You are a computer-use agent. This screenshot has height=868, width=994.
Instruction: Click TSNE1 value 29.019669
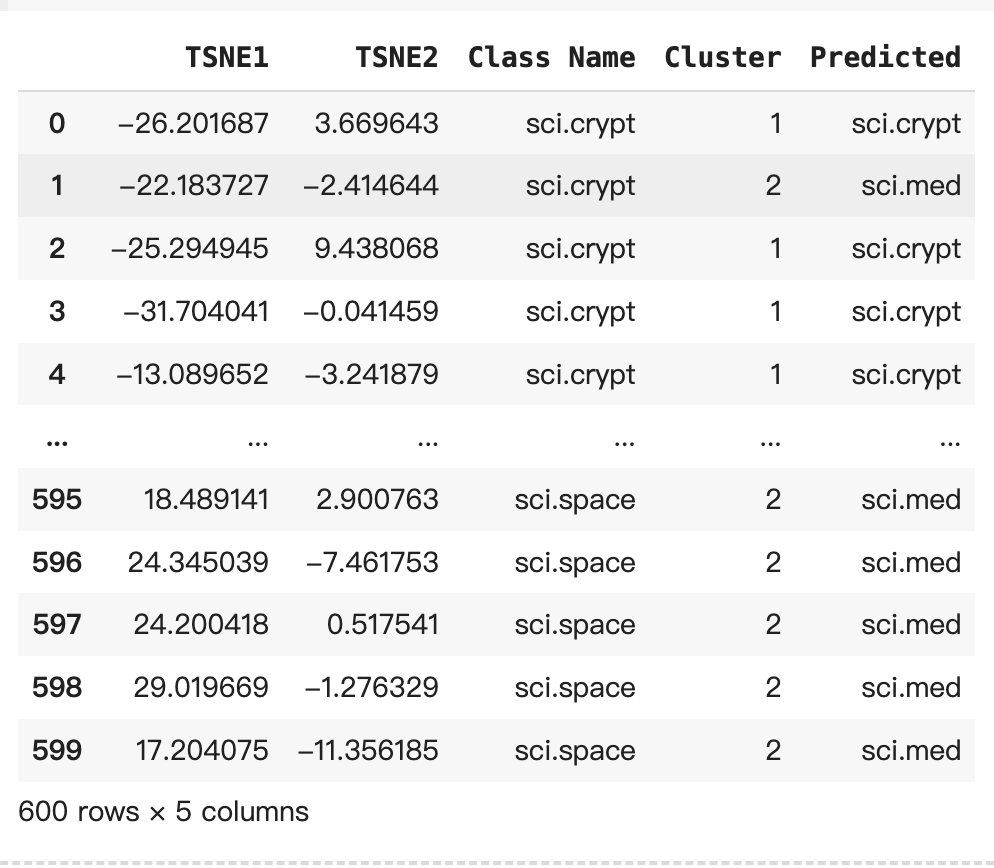coord(201,688)
